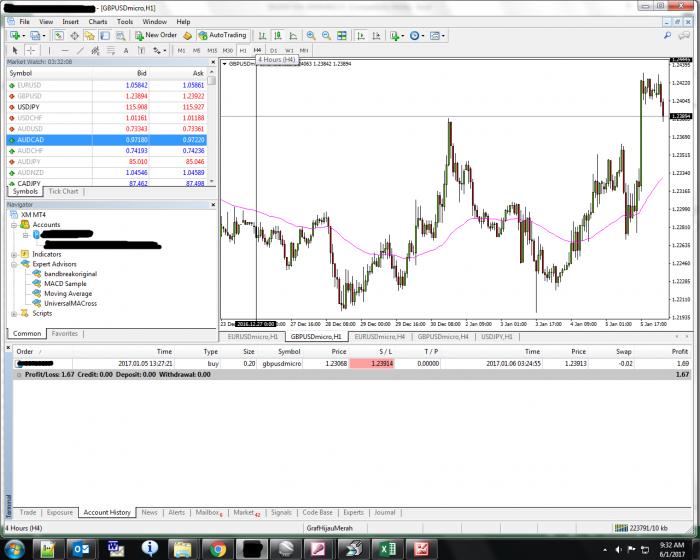The image size is (700, 560).
Task: Select the MACD Sample expert advisor
Action: pyautogui.click(x=65, y=284)
